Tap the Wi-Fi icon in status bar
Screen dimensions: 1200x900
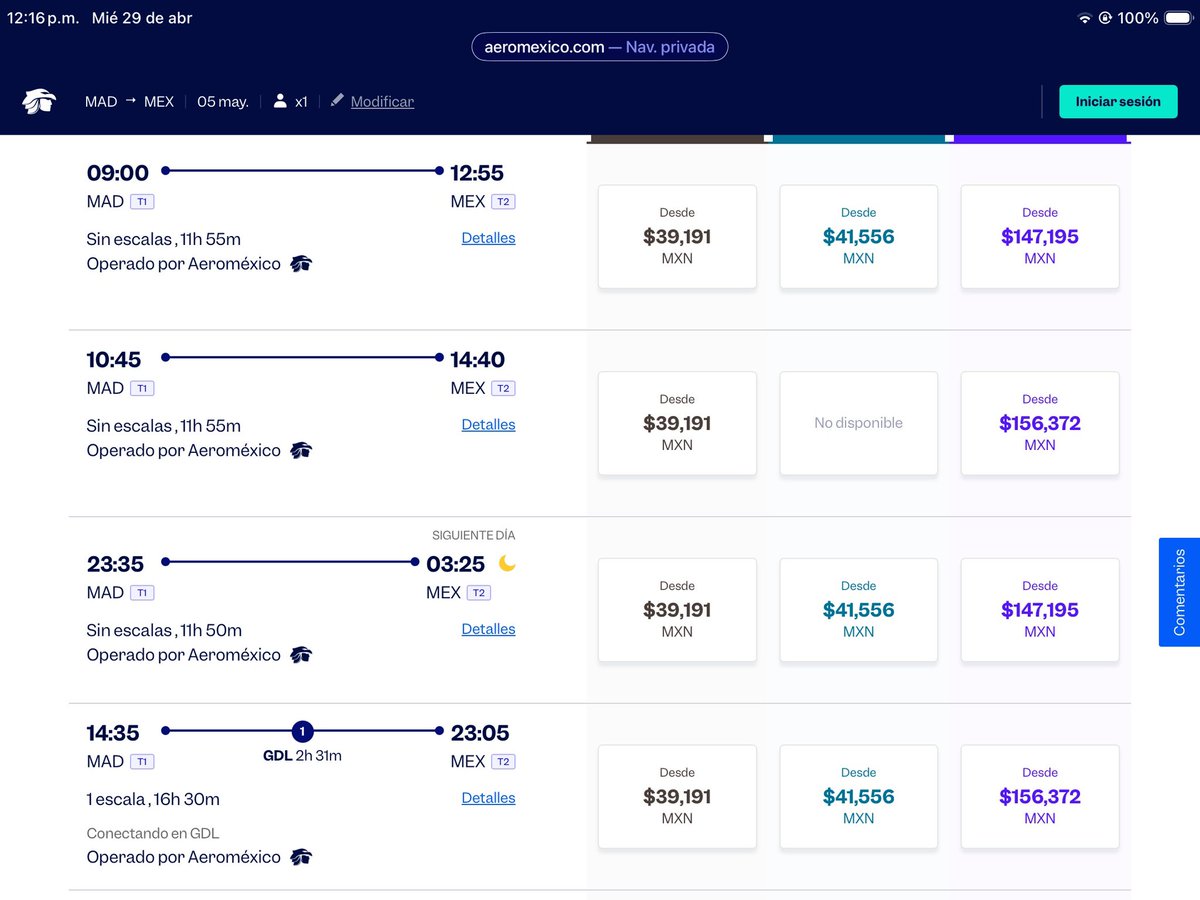[1084, 18]
